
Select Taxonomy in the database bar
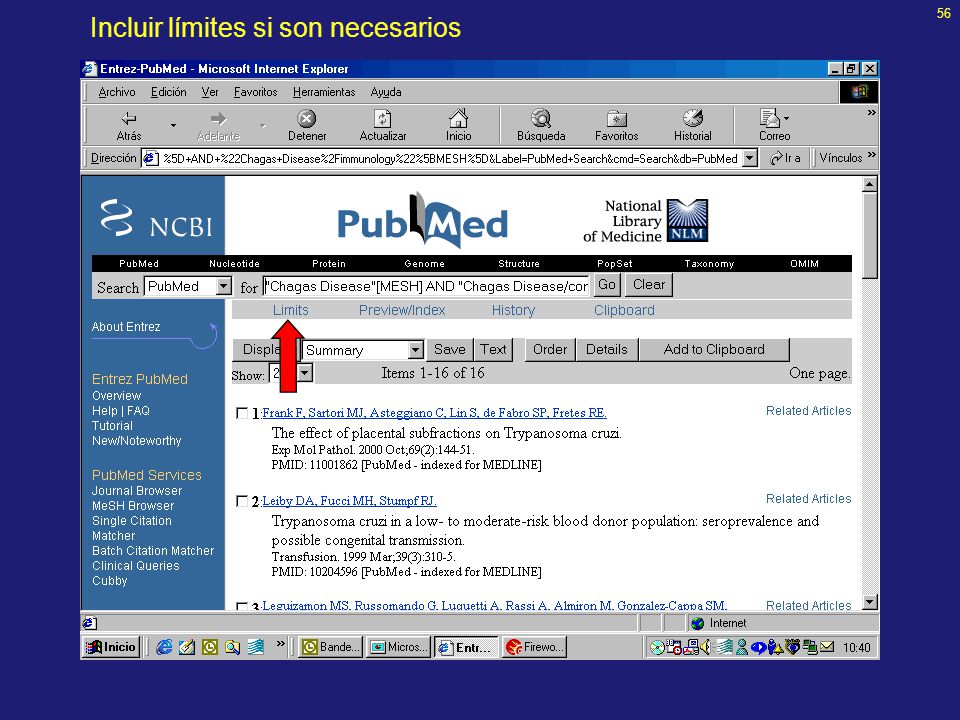tap(709, 264)
